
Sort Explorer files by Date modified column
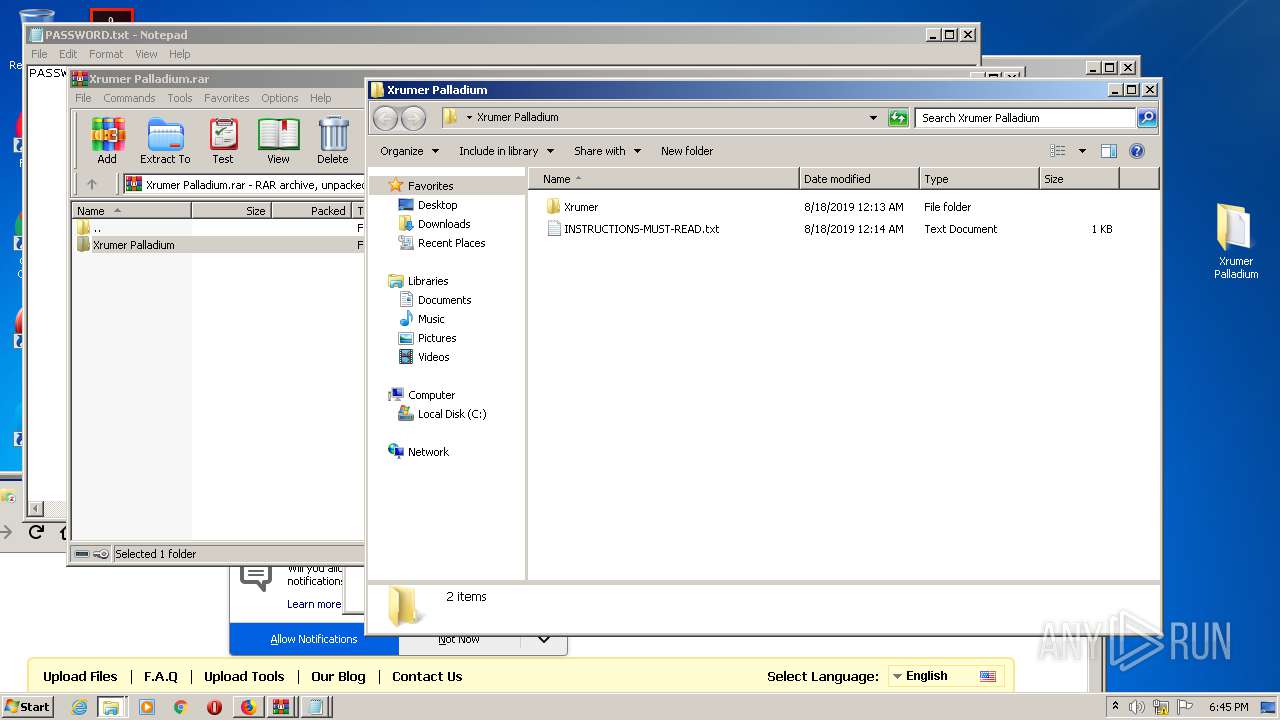859,179
